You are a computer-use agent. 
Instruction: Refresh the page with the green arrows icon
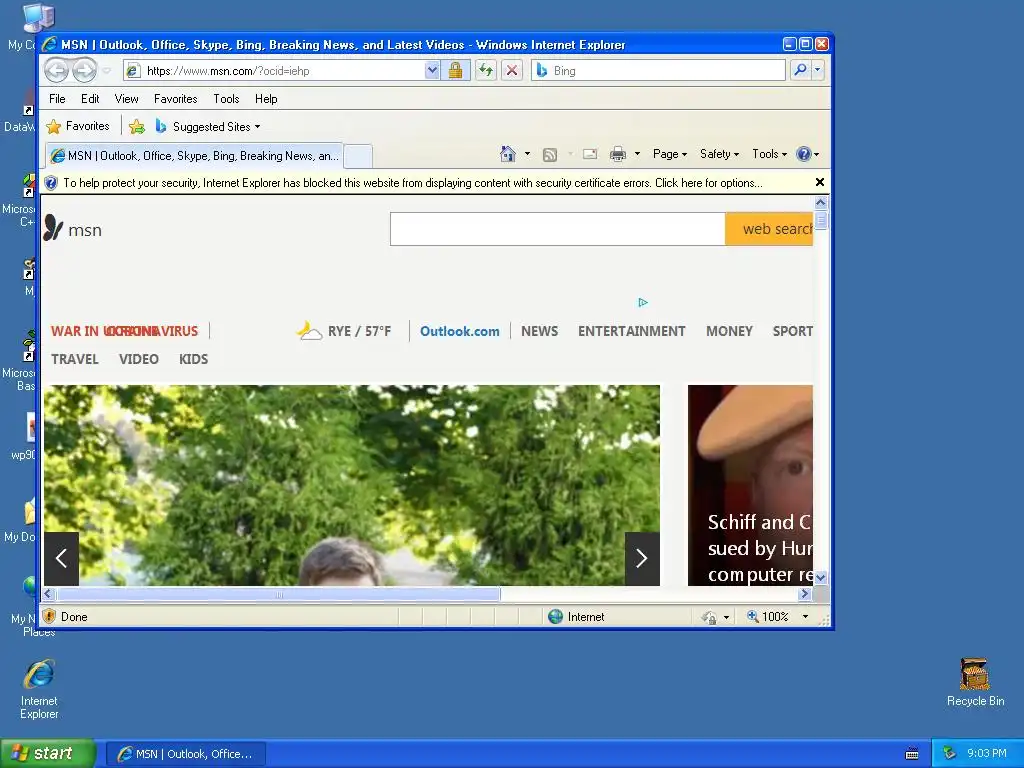click(485, 71)
